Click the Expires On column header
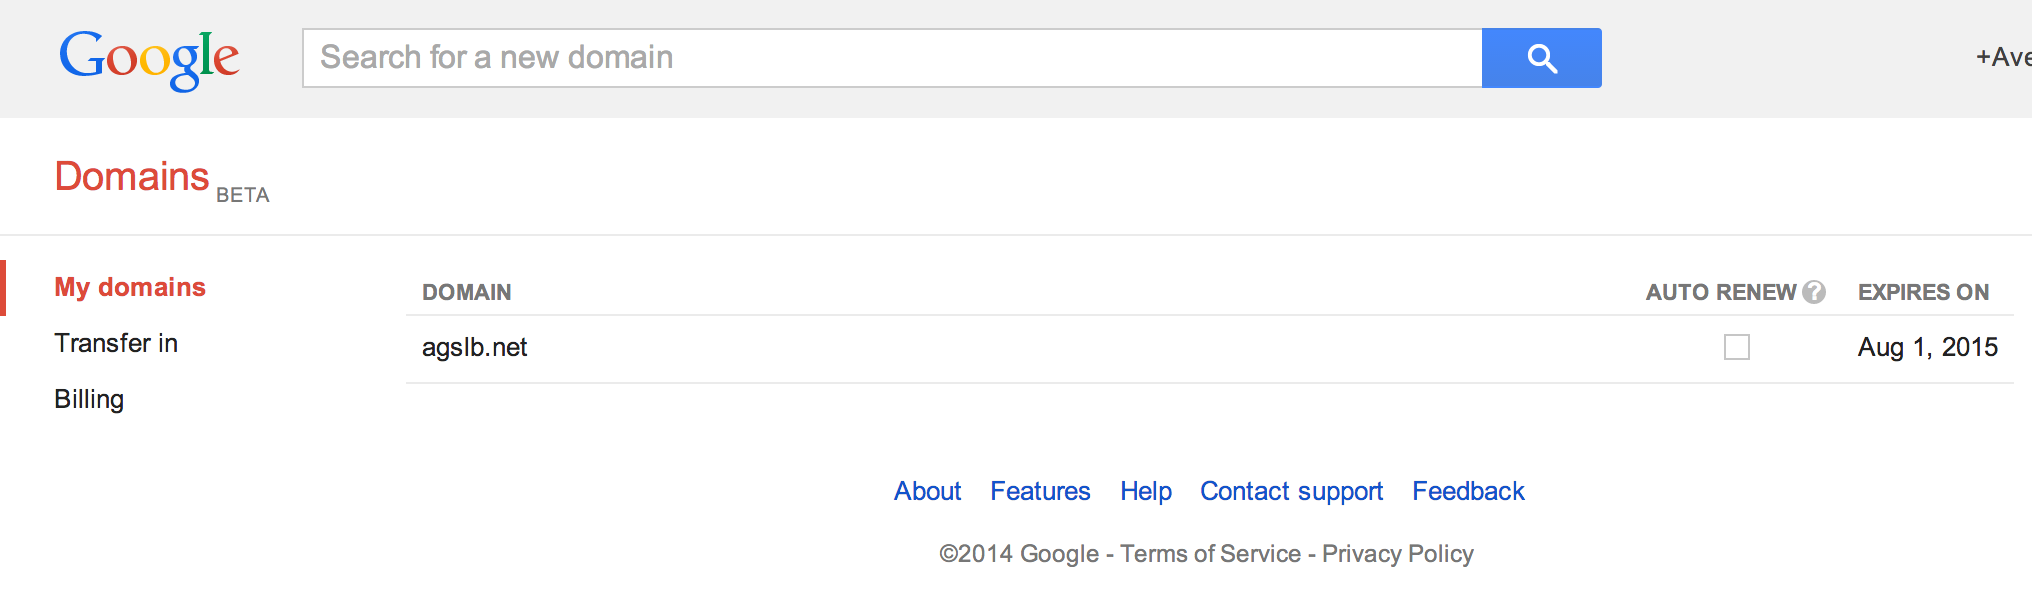Image resolution: width=2032 pixels, height=594 pixels. click(x=1923, y=293)
